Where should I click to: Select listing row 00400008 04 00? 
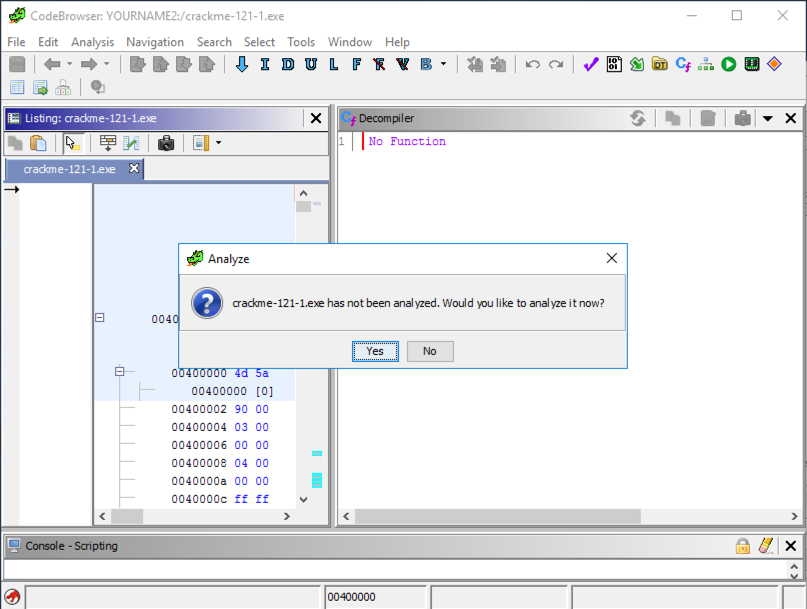(x=220, y=463)
